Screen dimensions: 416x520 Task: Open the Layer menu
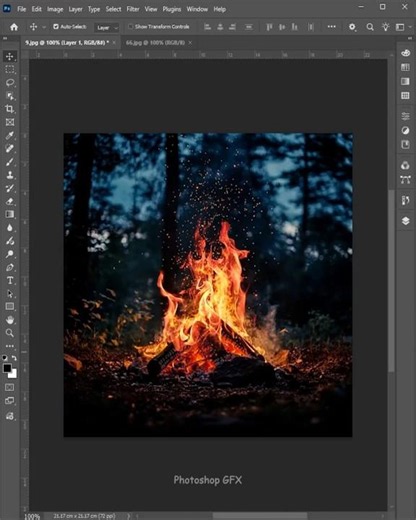coord(75,9)
